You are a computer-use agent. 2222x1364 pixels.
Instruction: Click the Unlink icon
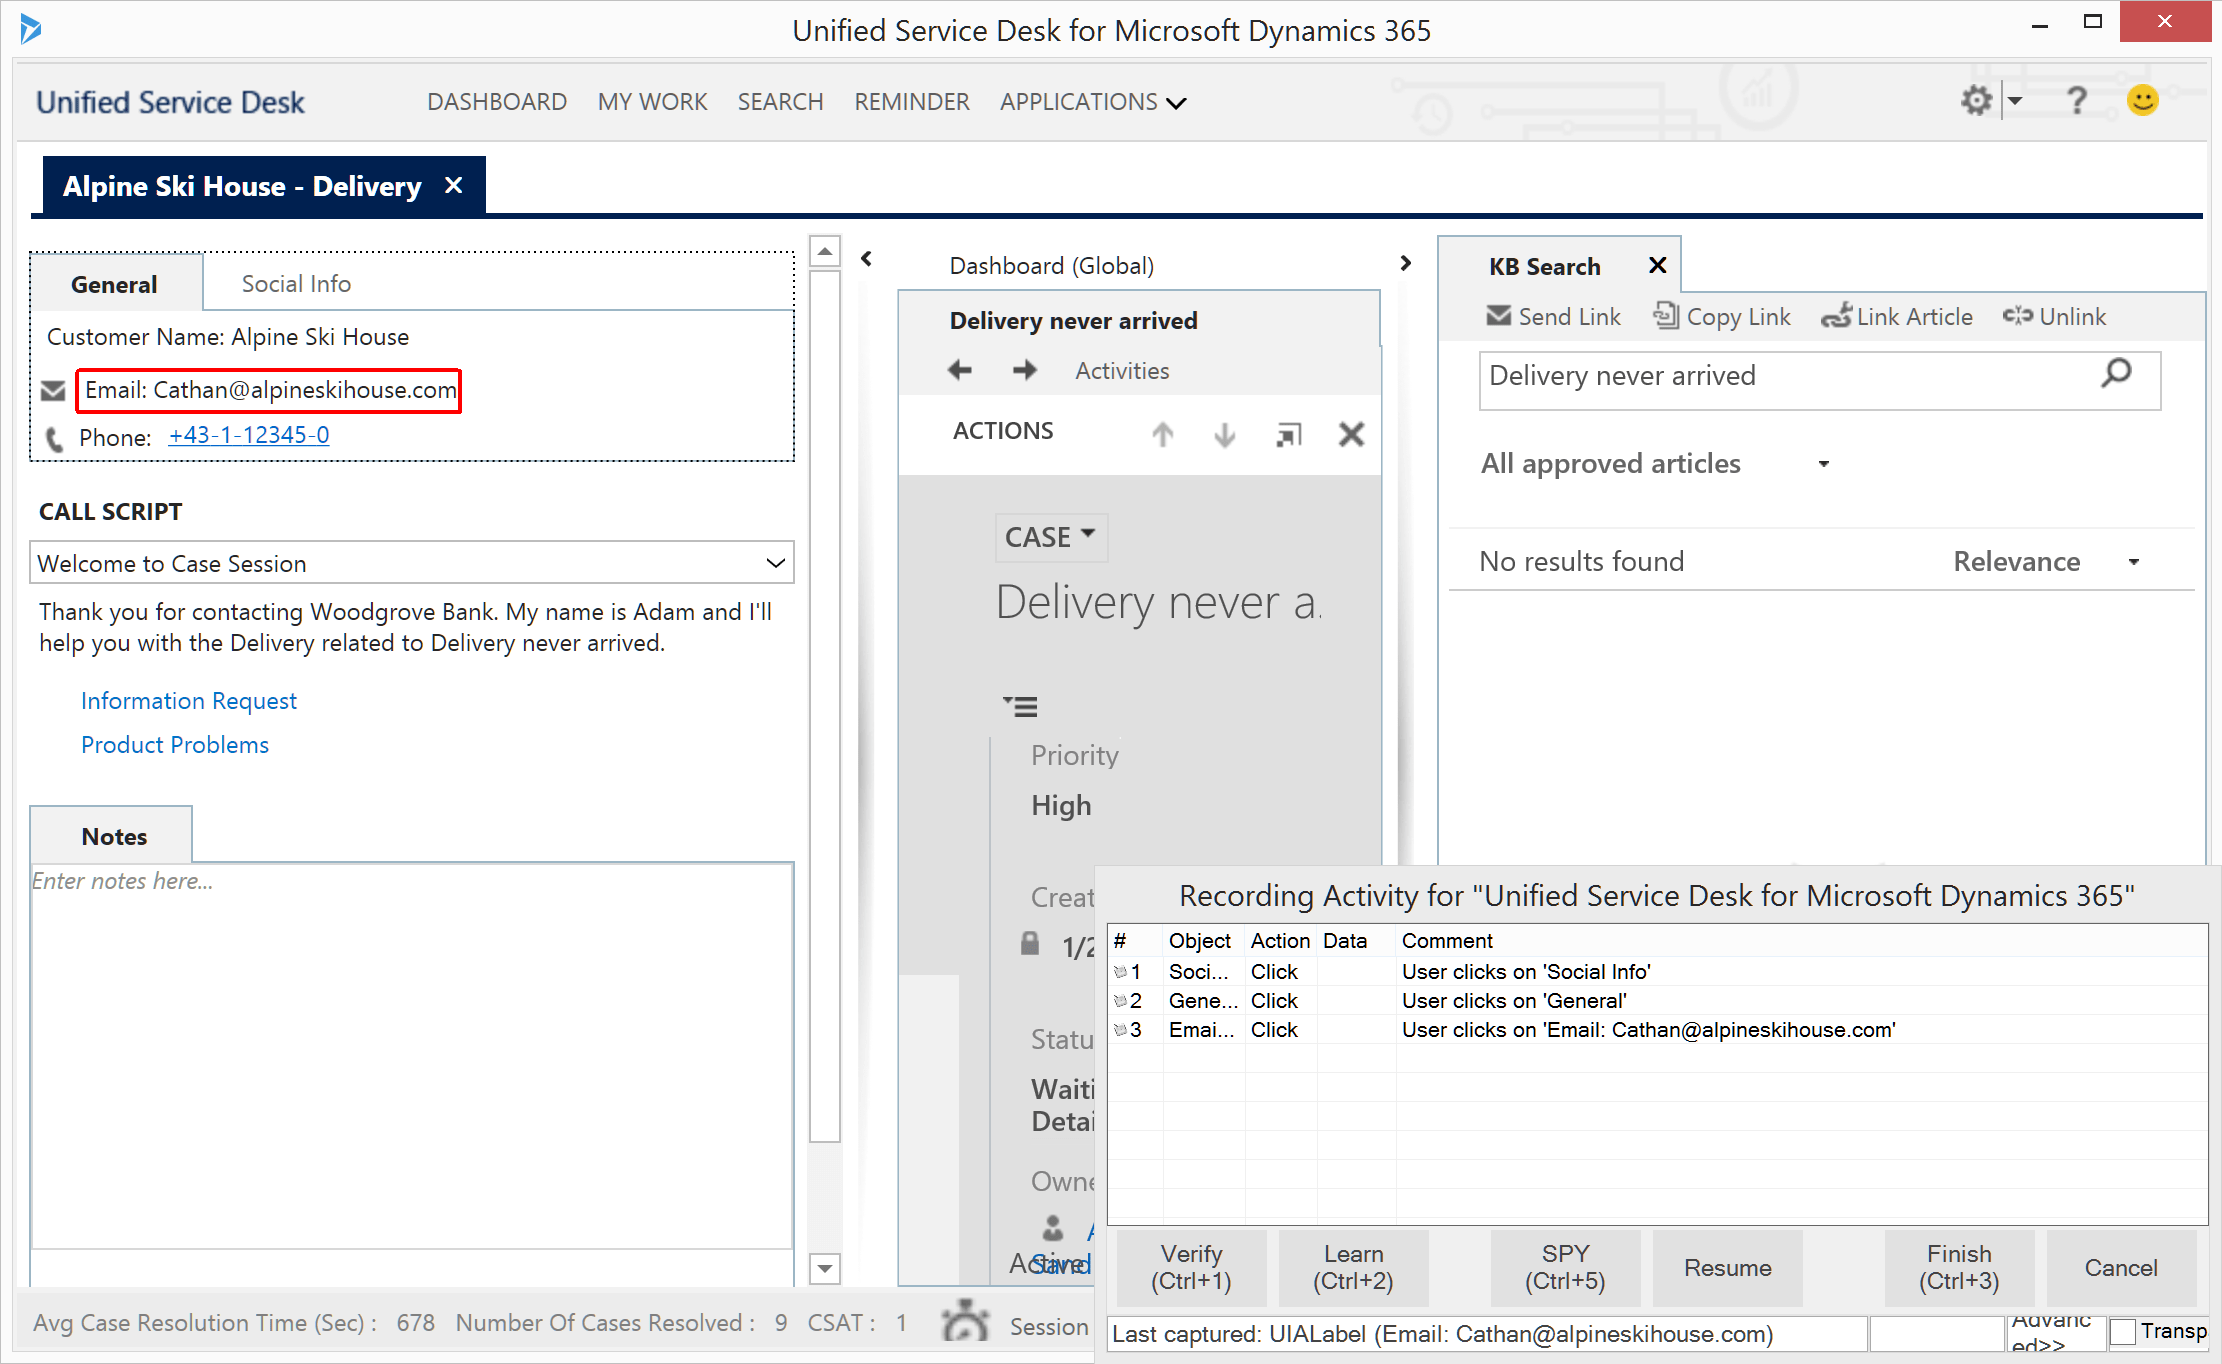pyautogui.click(x=2018, y=316)
